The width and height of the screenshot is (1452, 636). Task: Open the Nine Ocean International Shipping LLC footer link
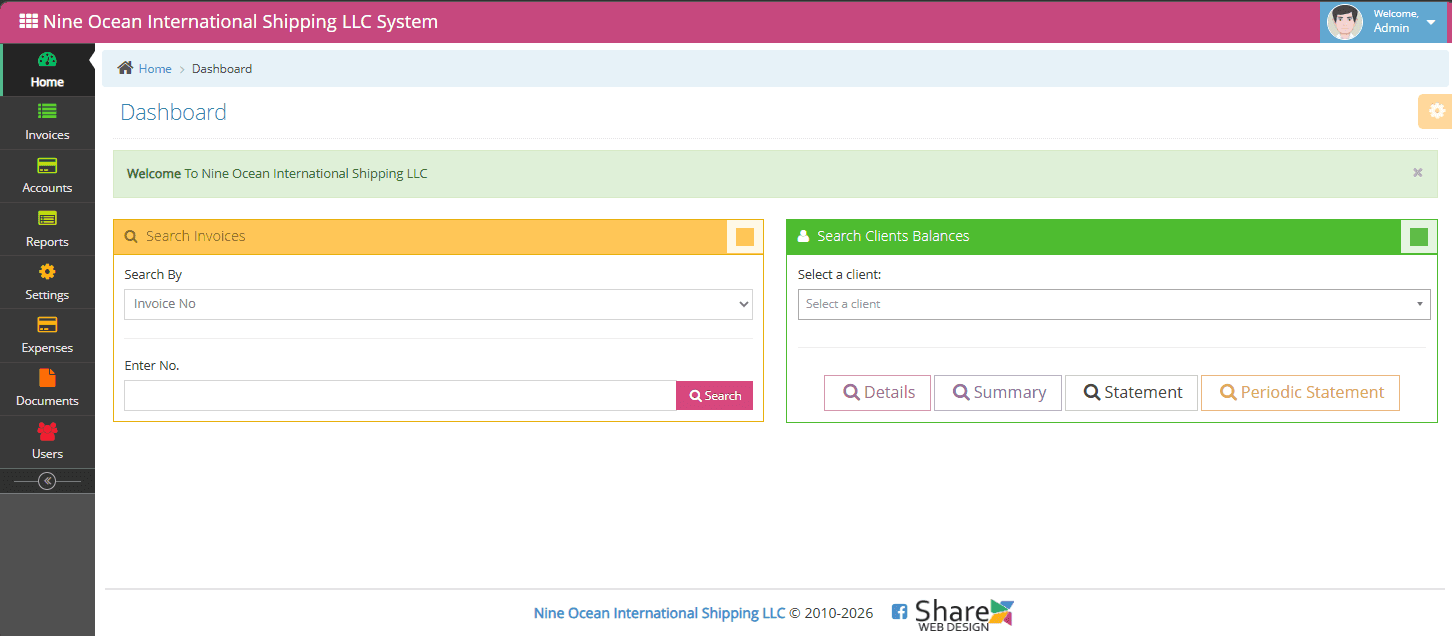click(x=660, y=613)
